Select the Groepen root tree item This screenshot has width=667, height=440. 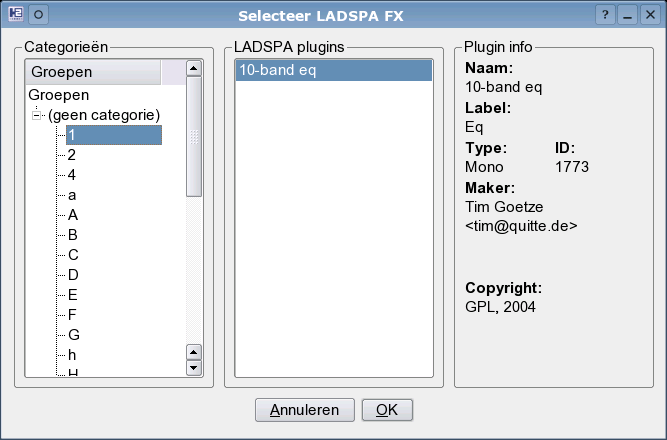(59, 95)
